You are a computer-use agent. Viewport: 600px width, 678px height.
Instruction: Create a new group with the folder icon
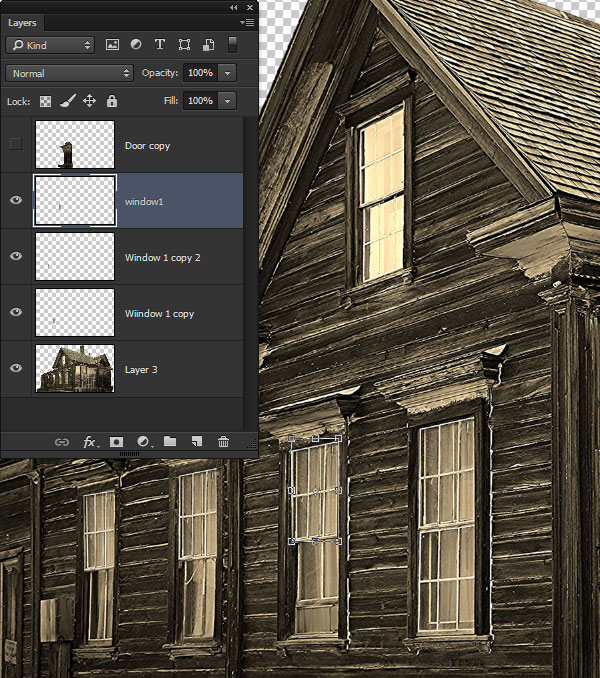tap(170, 441)
